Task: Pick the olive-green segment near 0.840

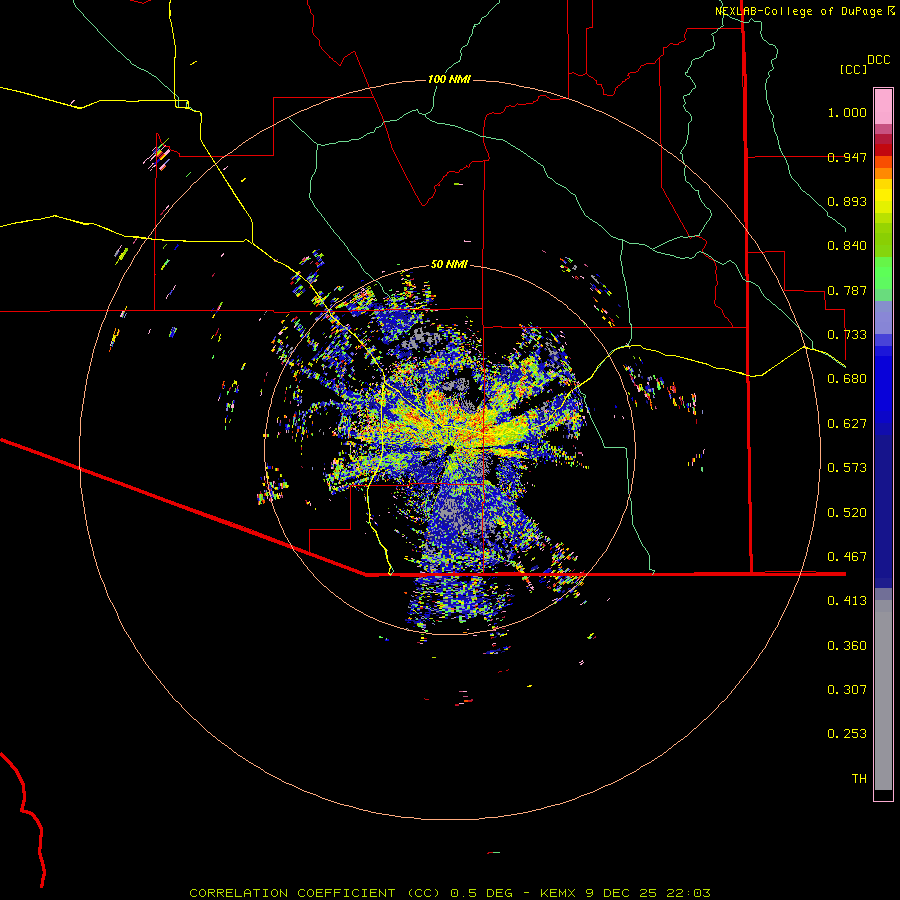Action: coord(883,240)
